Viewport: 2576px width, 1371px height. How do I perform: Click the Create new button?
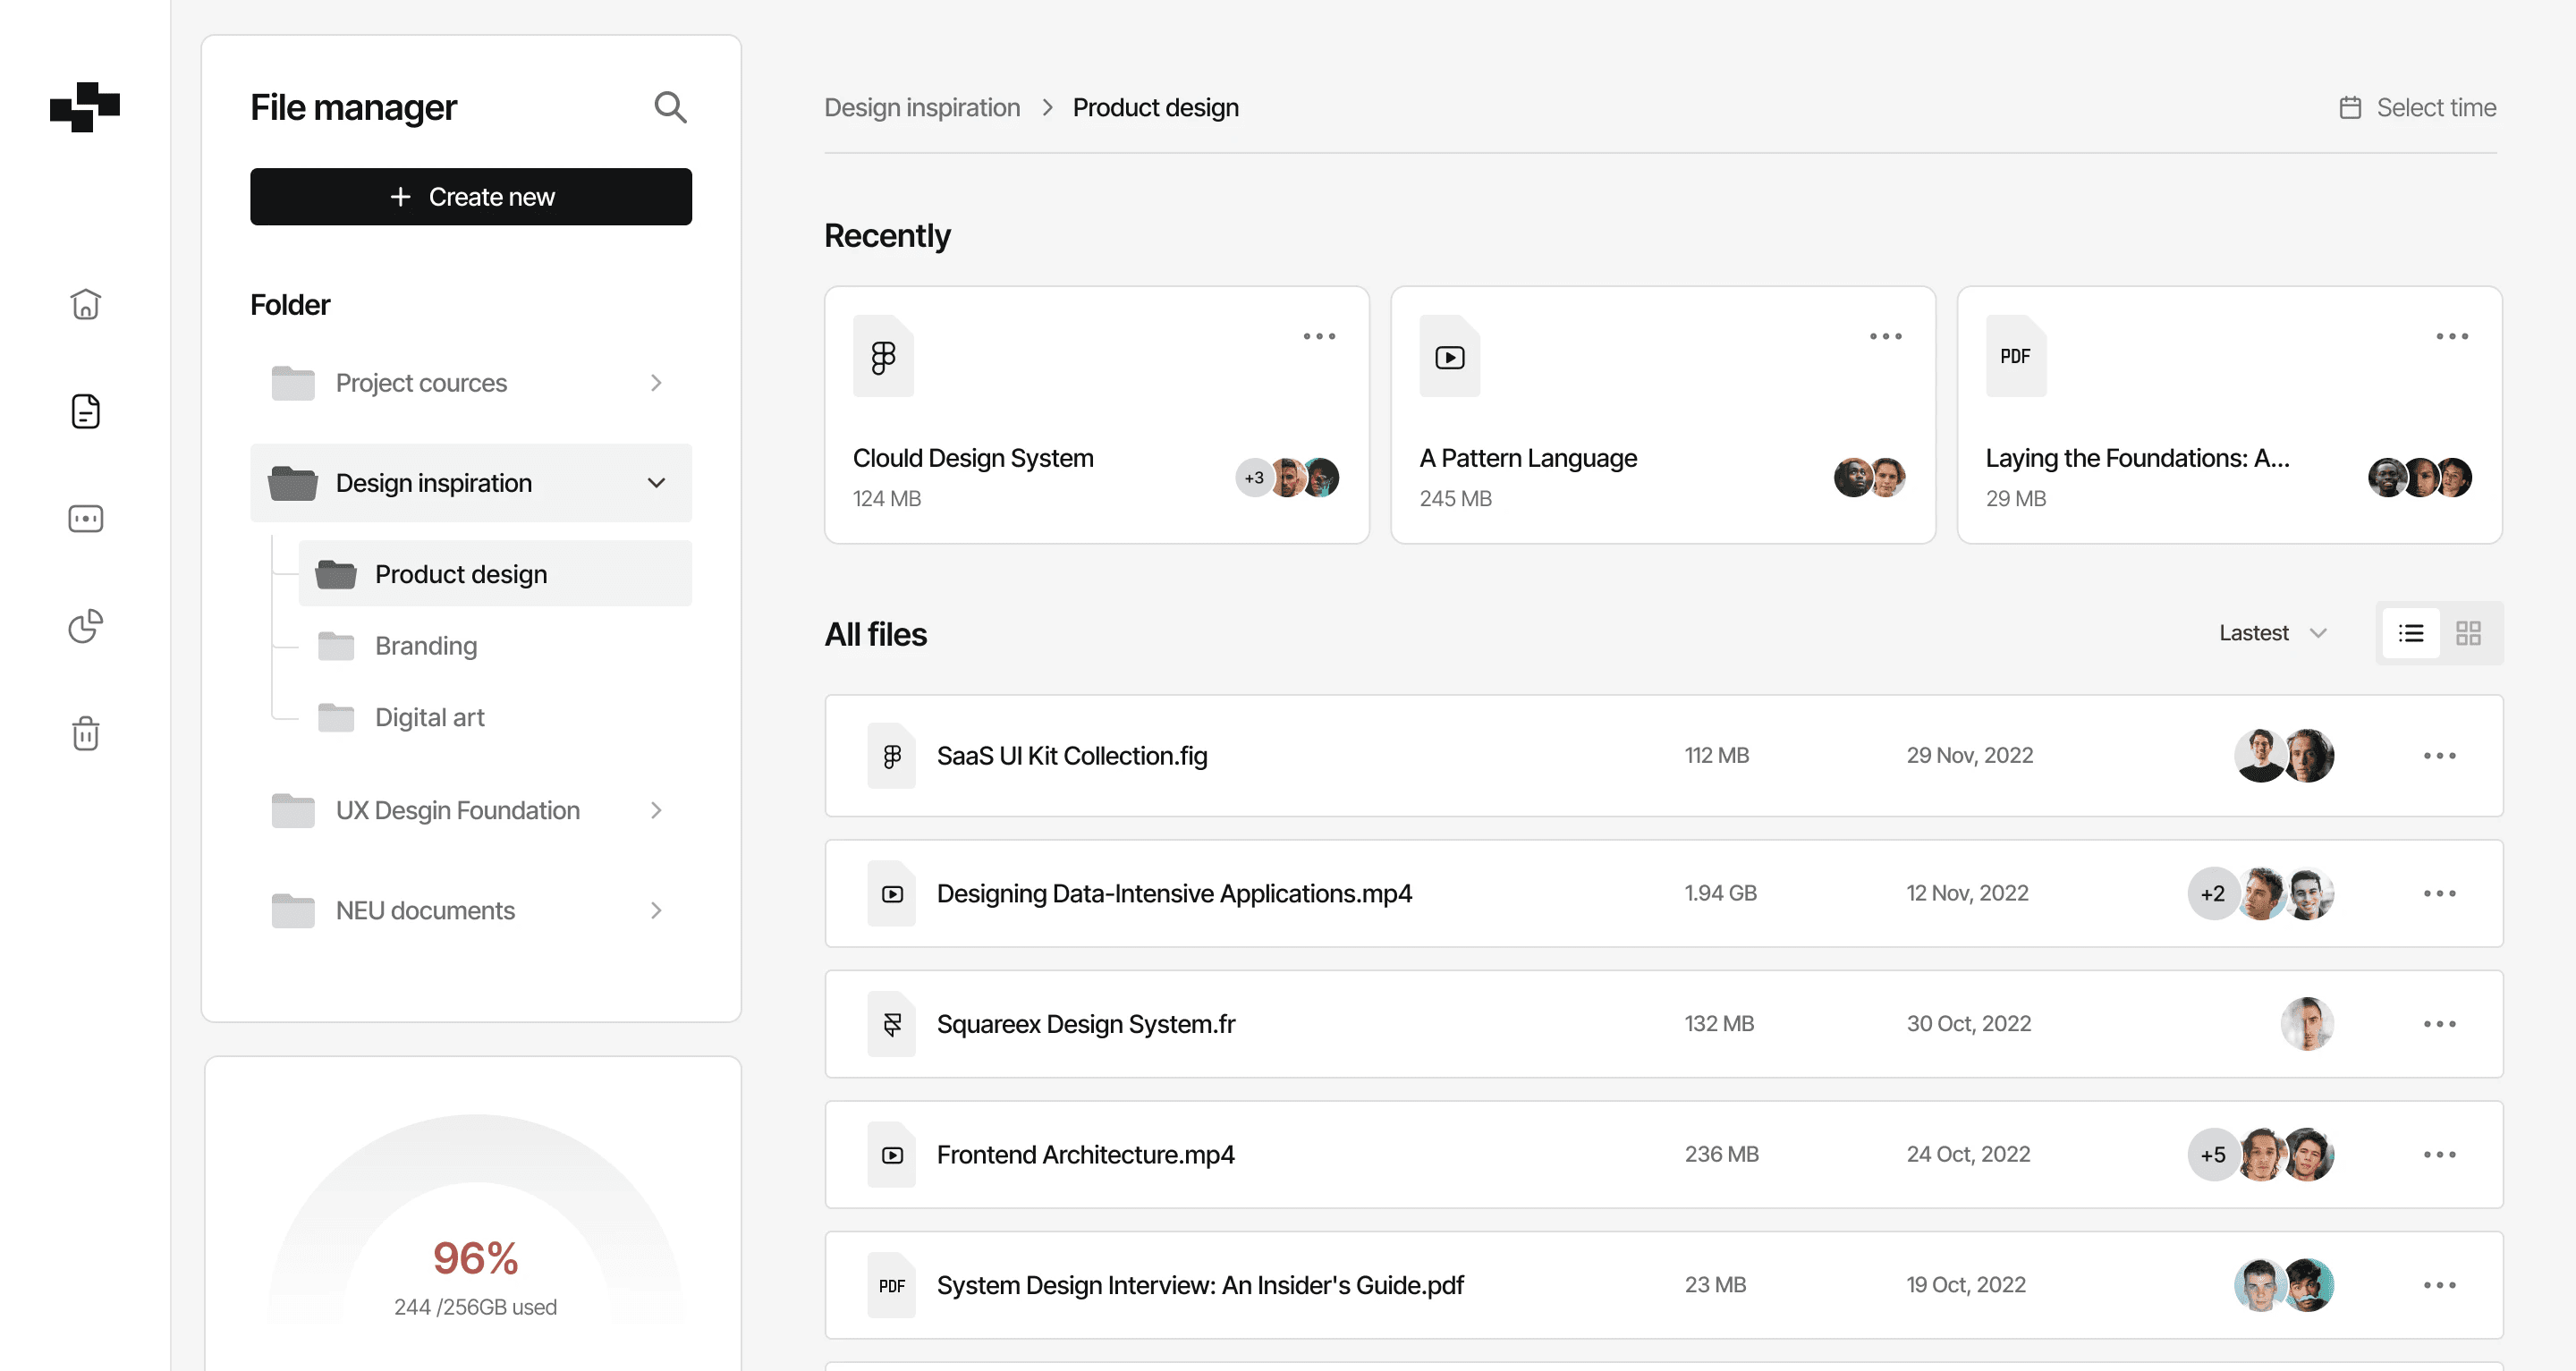(471, 197)
